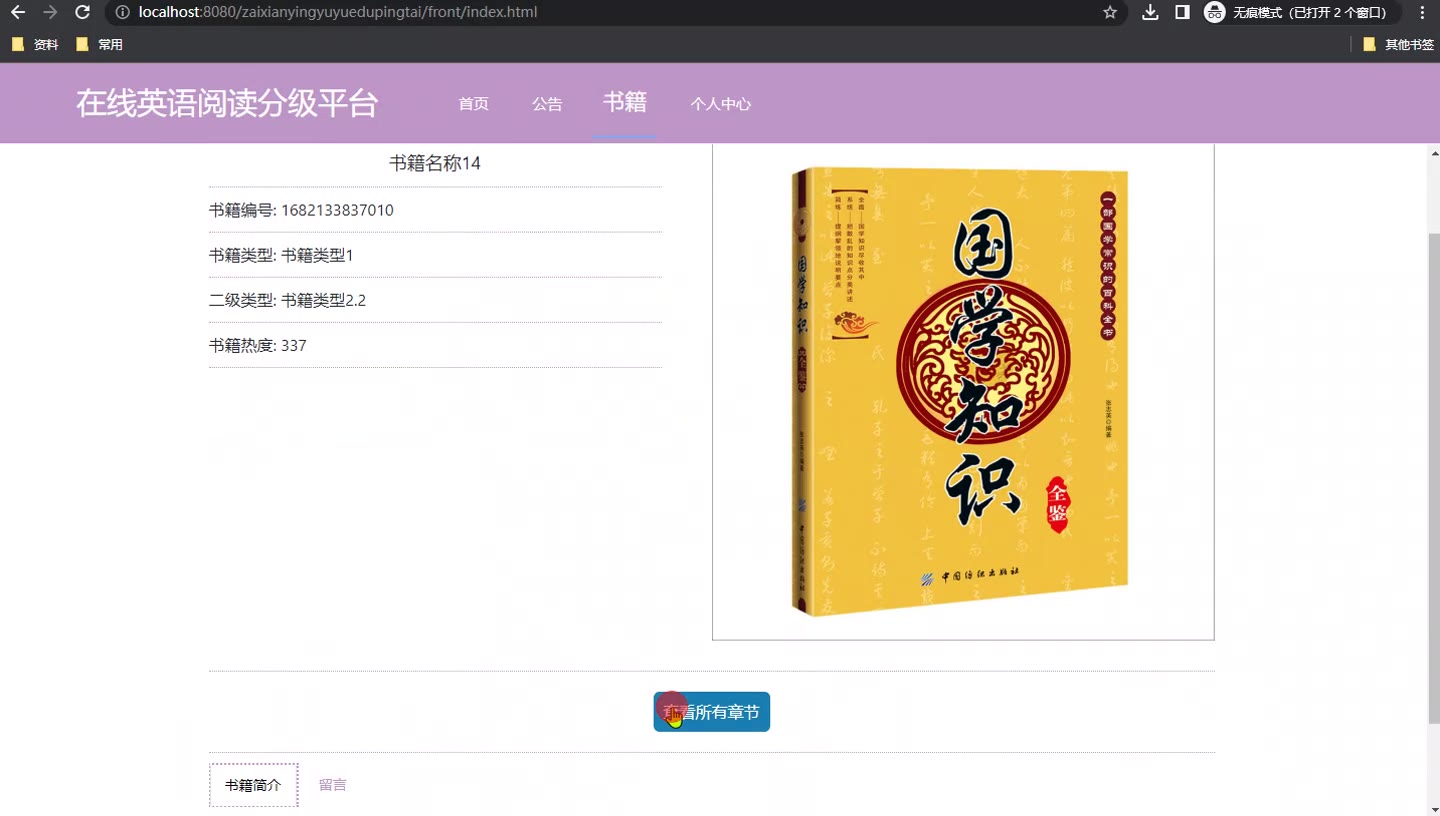Viewport: 1440px width, 816px height.
Task: Bookmark this page with star icon
Action: pyautogui.click(x=1110, y=12)
